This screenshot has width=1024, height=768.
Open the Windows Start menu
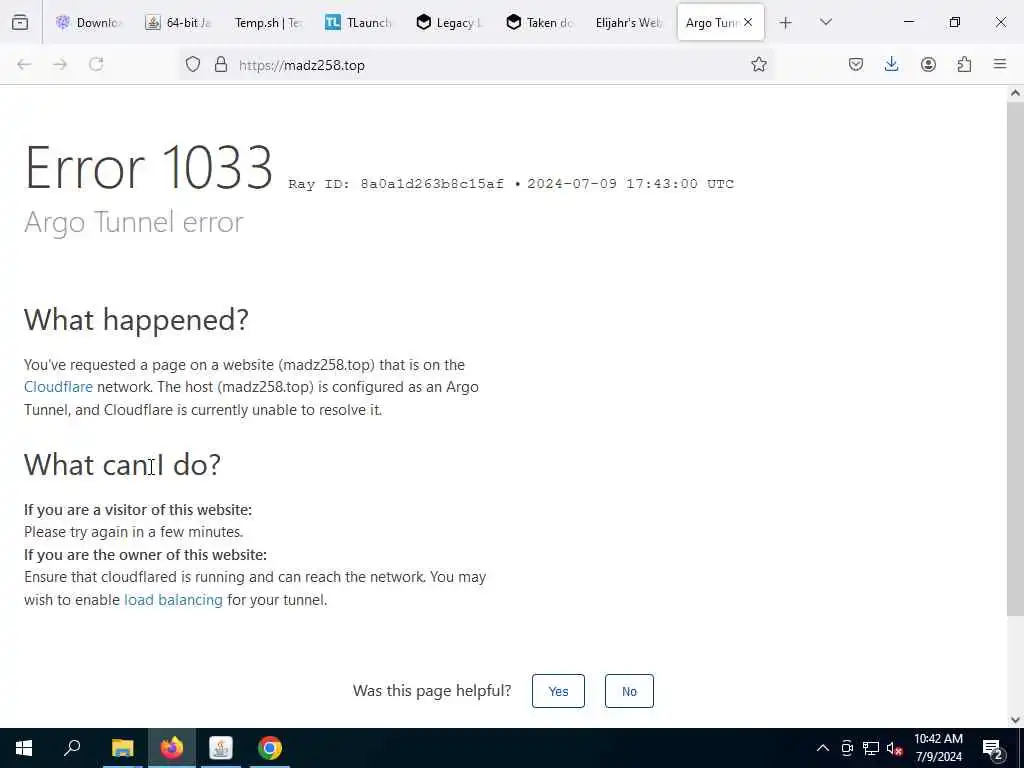(24, 748)
